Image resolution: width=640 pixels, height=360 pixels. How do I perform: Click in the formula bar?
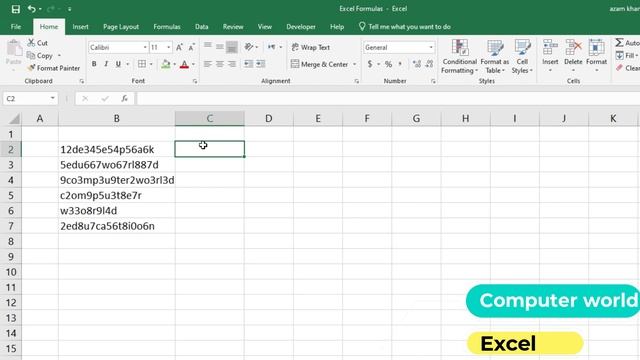pos(388,98)
